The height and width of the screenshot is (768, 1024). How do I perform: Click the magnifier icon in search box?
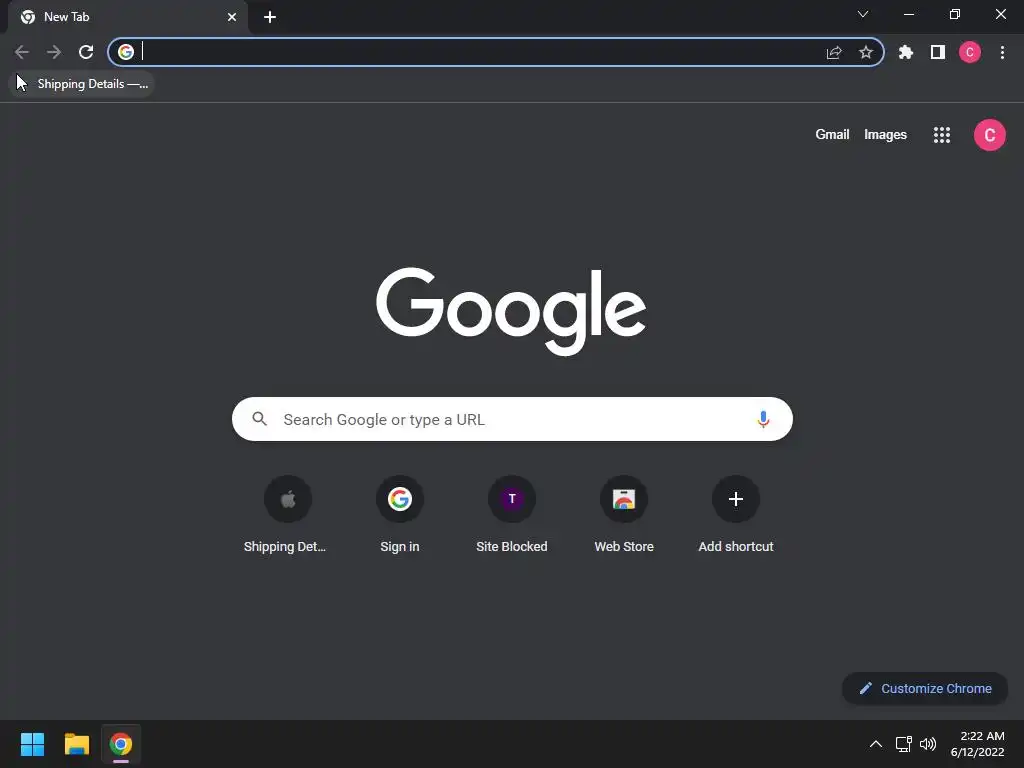[260, 419]
